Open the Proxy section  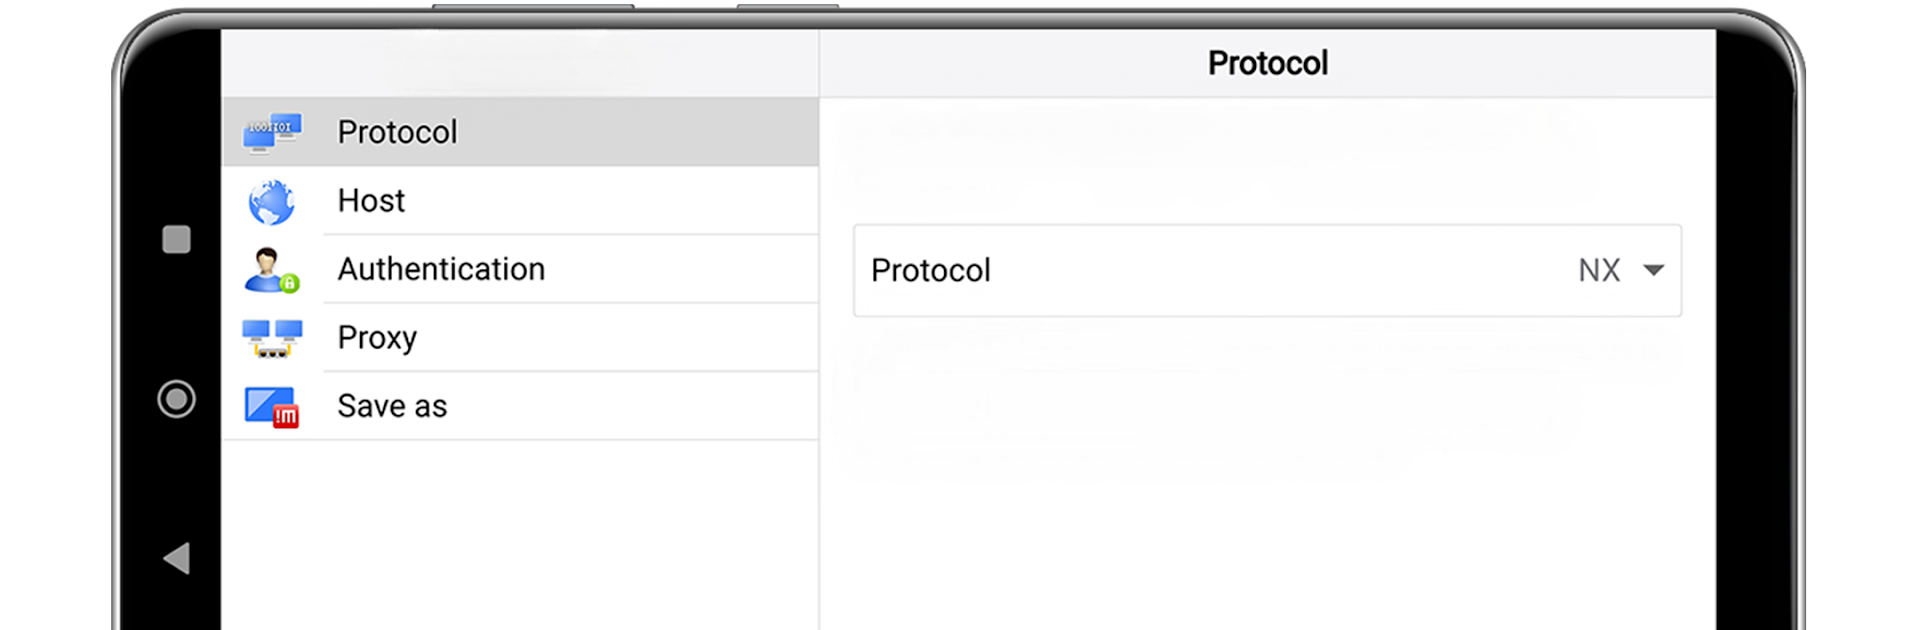520,338
